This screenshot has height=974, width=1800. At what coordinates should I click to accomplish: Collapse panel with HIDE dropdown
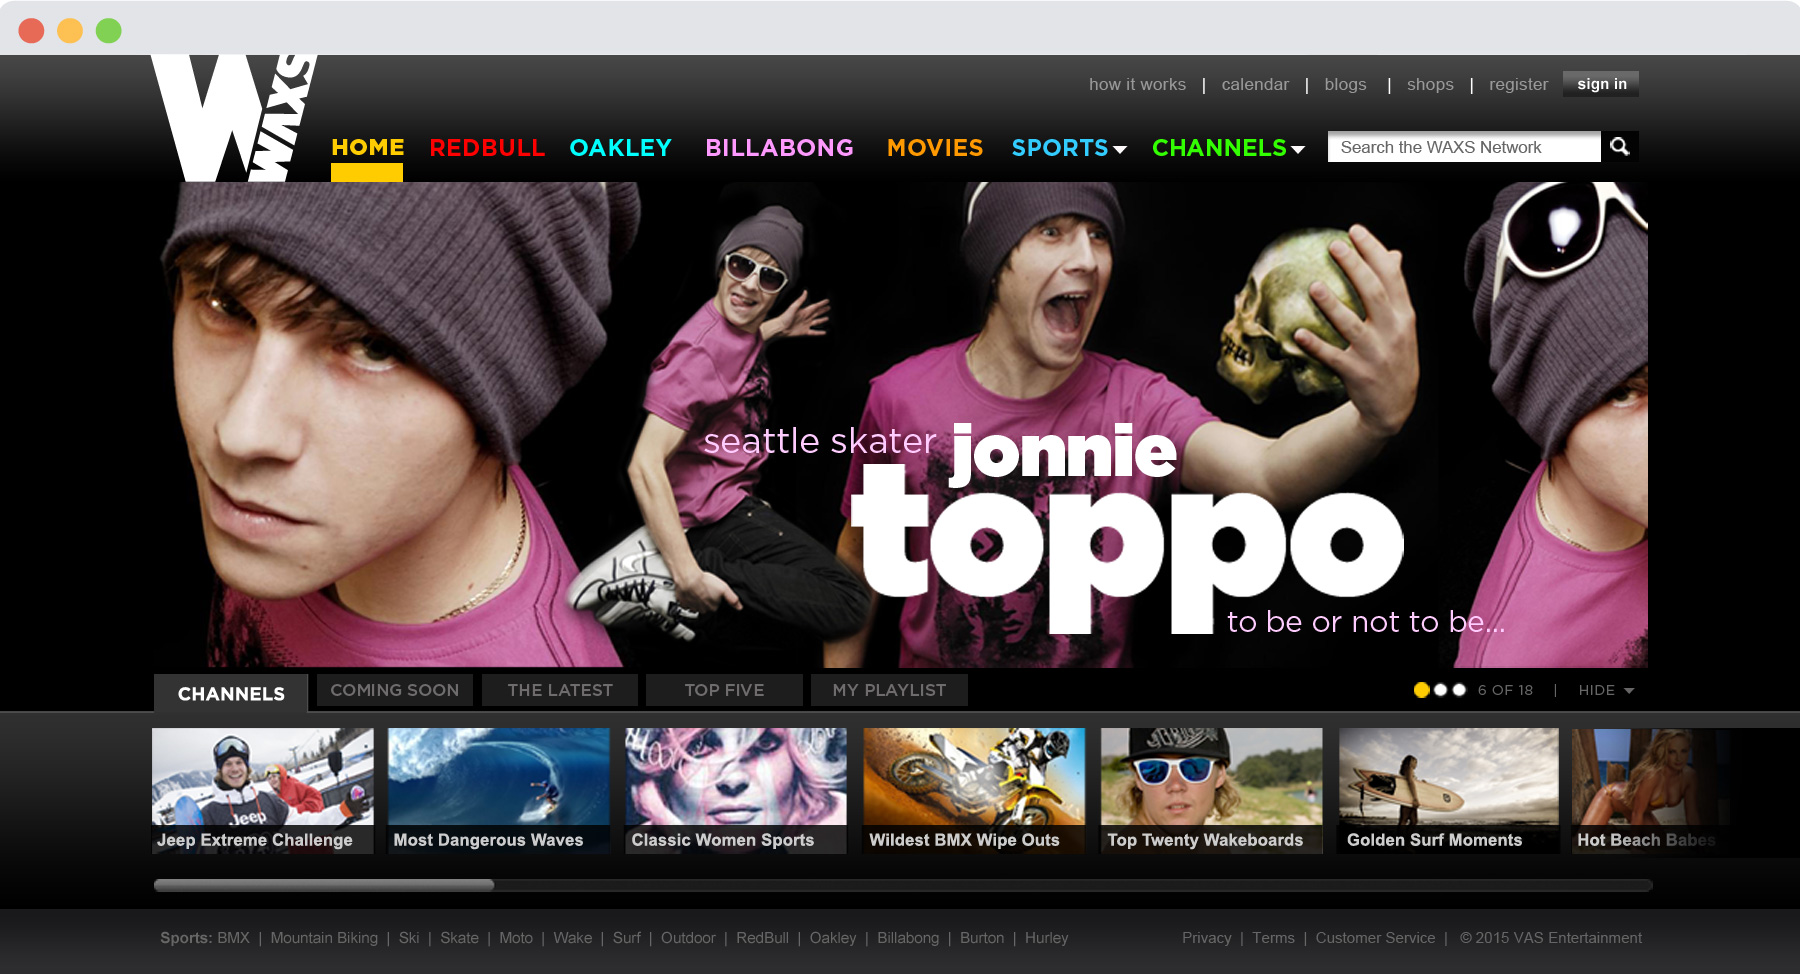pyautogui.click(x=1606, y=690)
